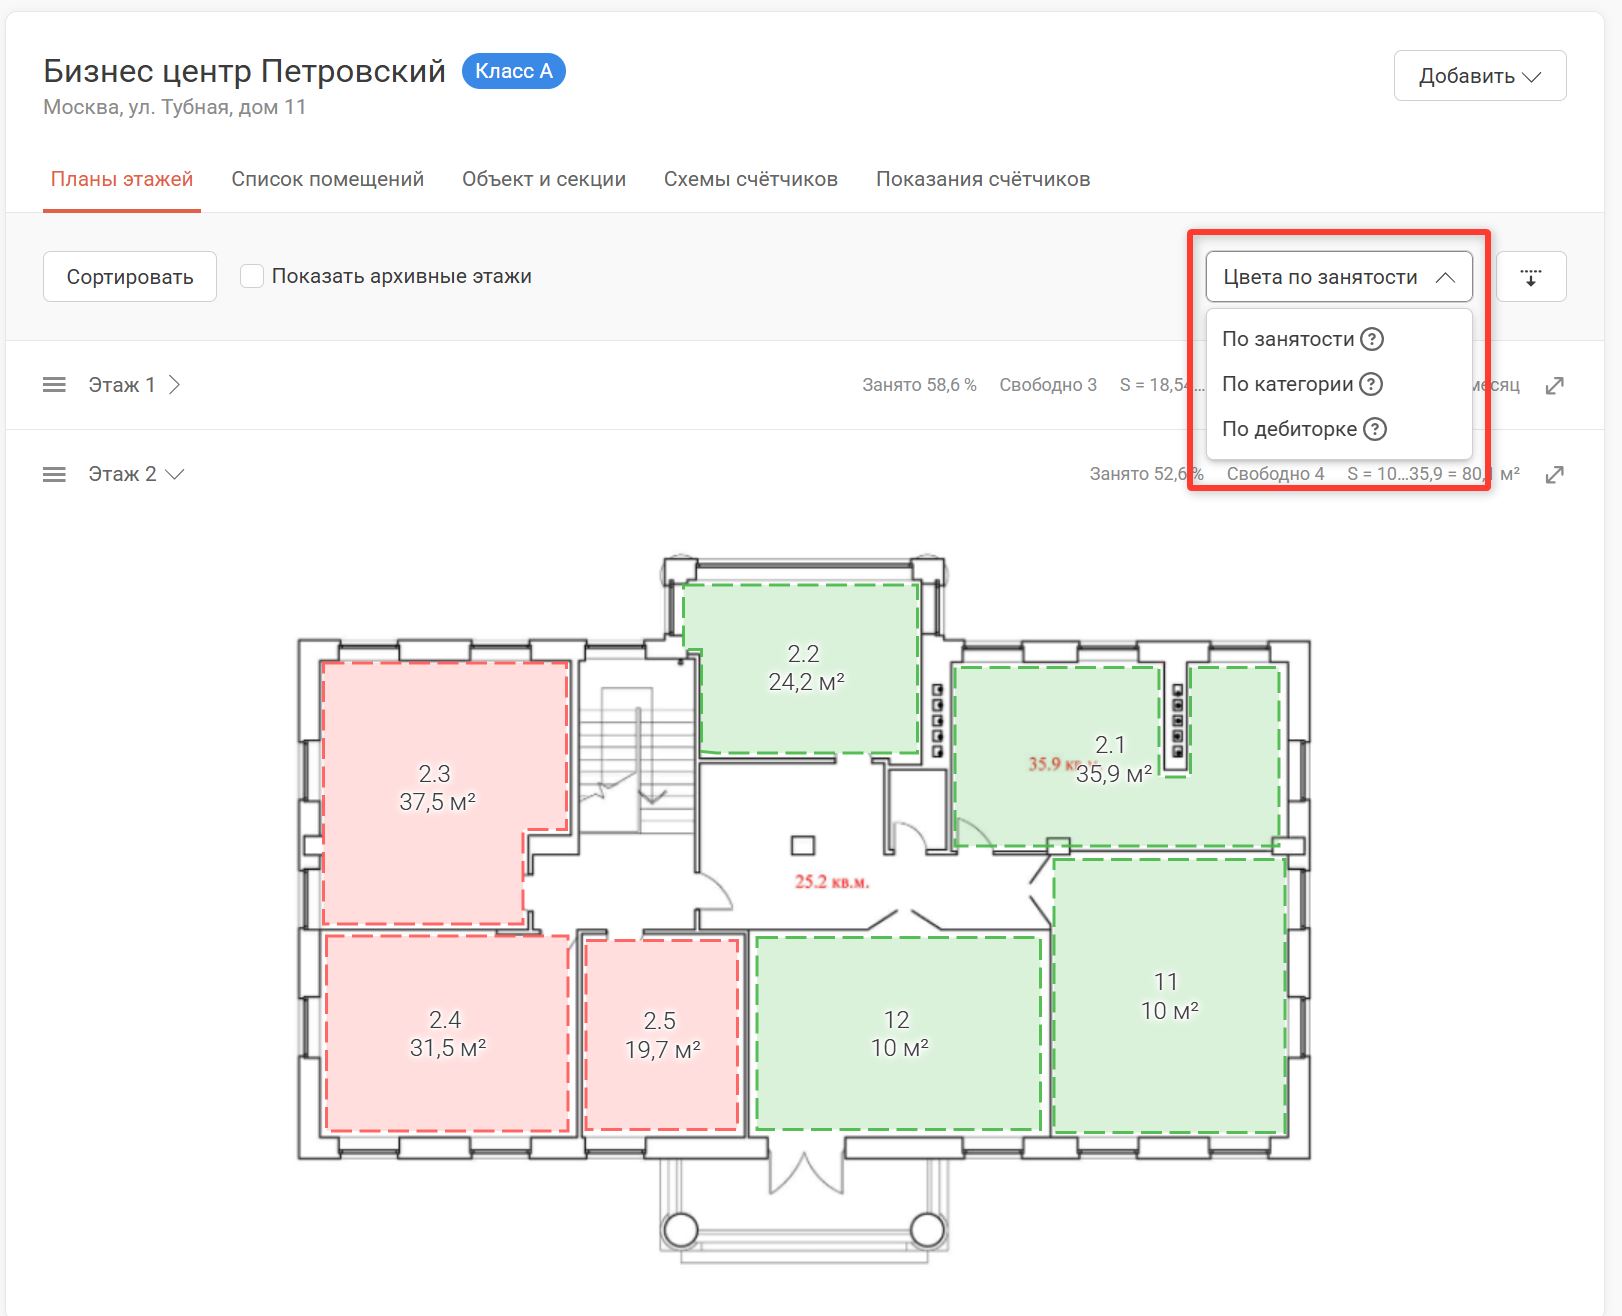The width and height of the screenshot is (1622, 1316).
Task: Select room 2.5 on floor plan
Action: pos(662,1035)
